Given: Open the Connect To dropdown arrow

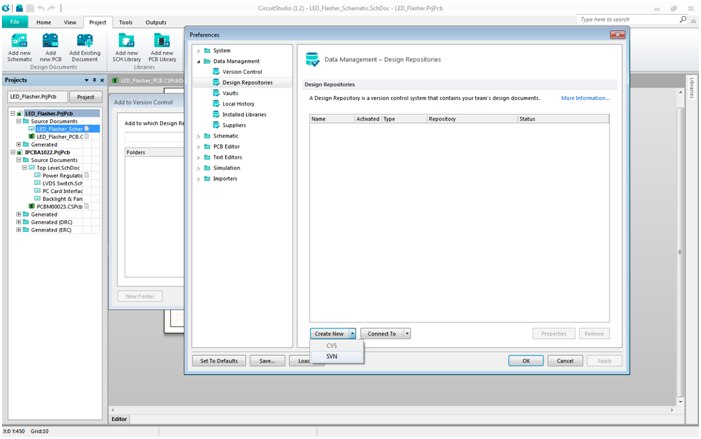Looking at the screenshot, I should [407, 333].
